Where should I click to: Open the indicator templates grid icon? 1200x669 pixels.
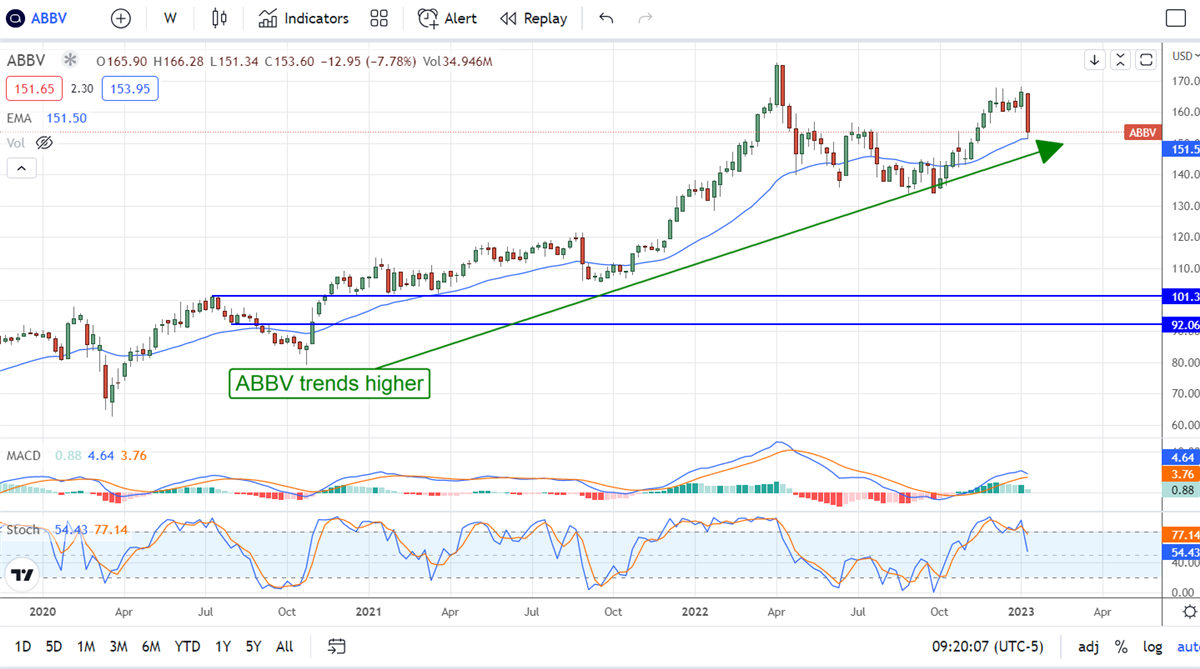click(379, 18)
